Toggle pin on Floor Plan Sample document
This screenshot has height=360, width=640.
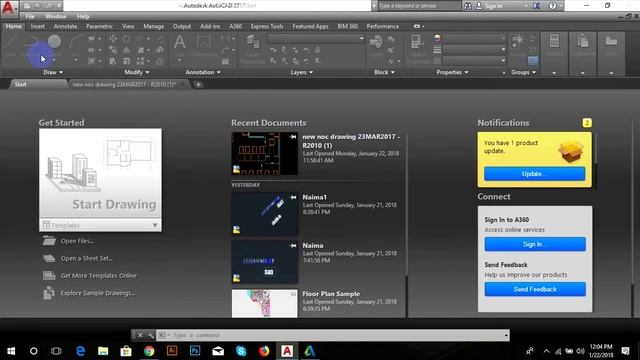click(293, 294)
